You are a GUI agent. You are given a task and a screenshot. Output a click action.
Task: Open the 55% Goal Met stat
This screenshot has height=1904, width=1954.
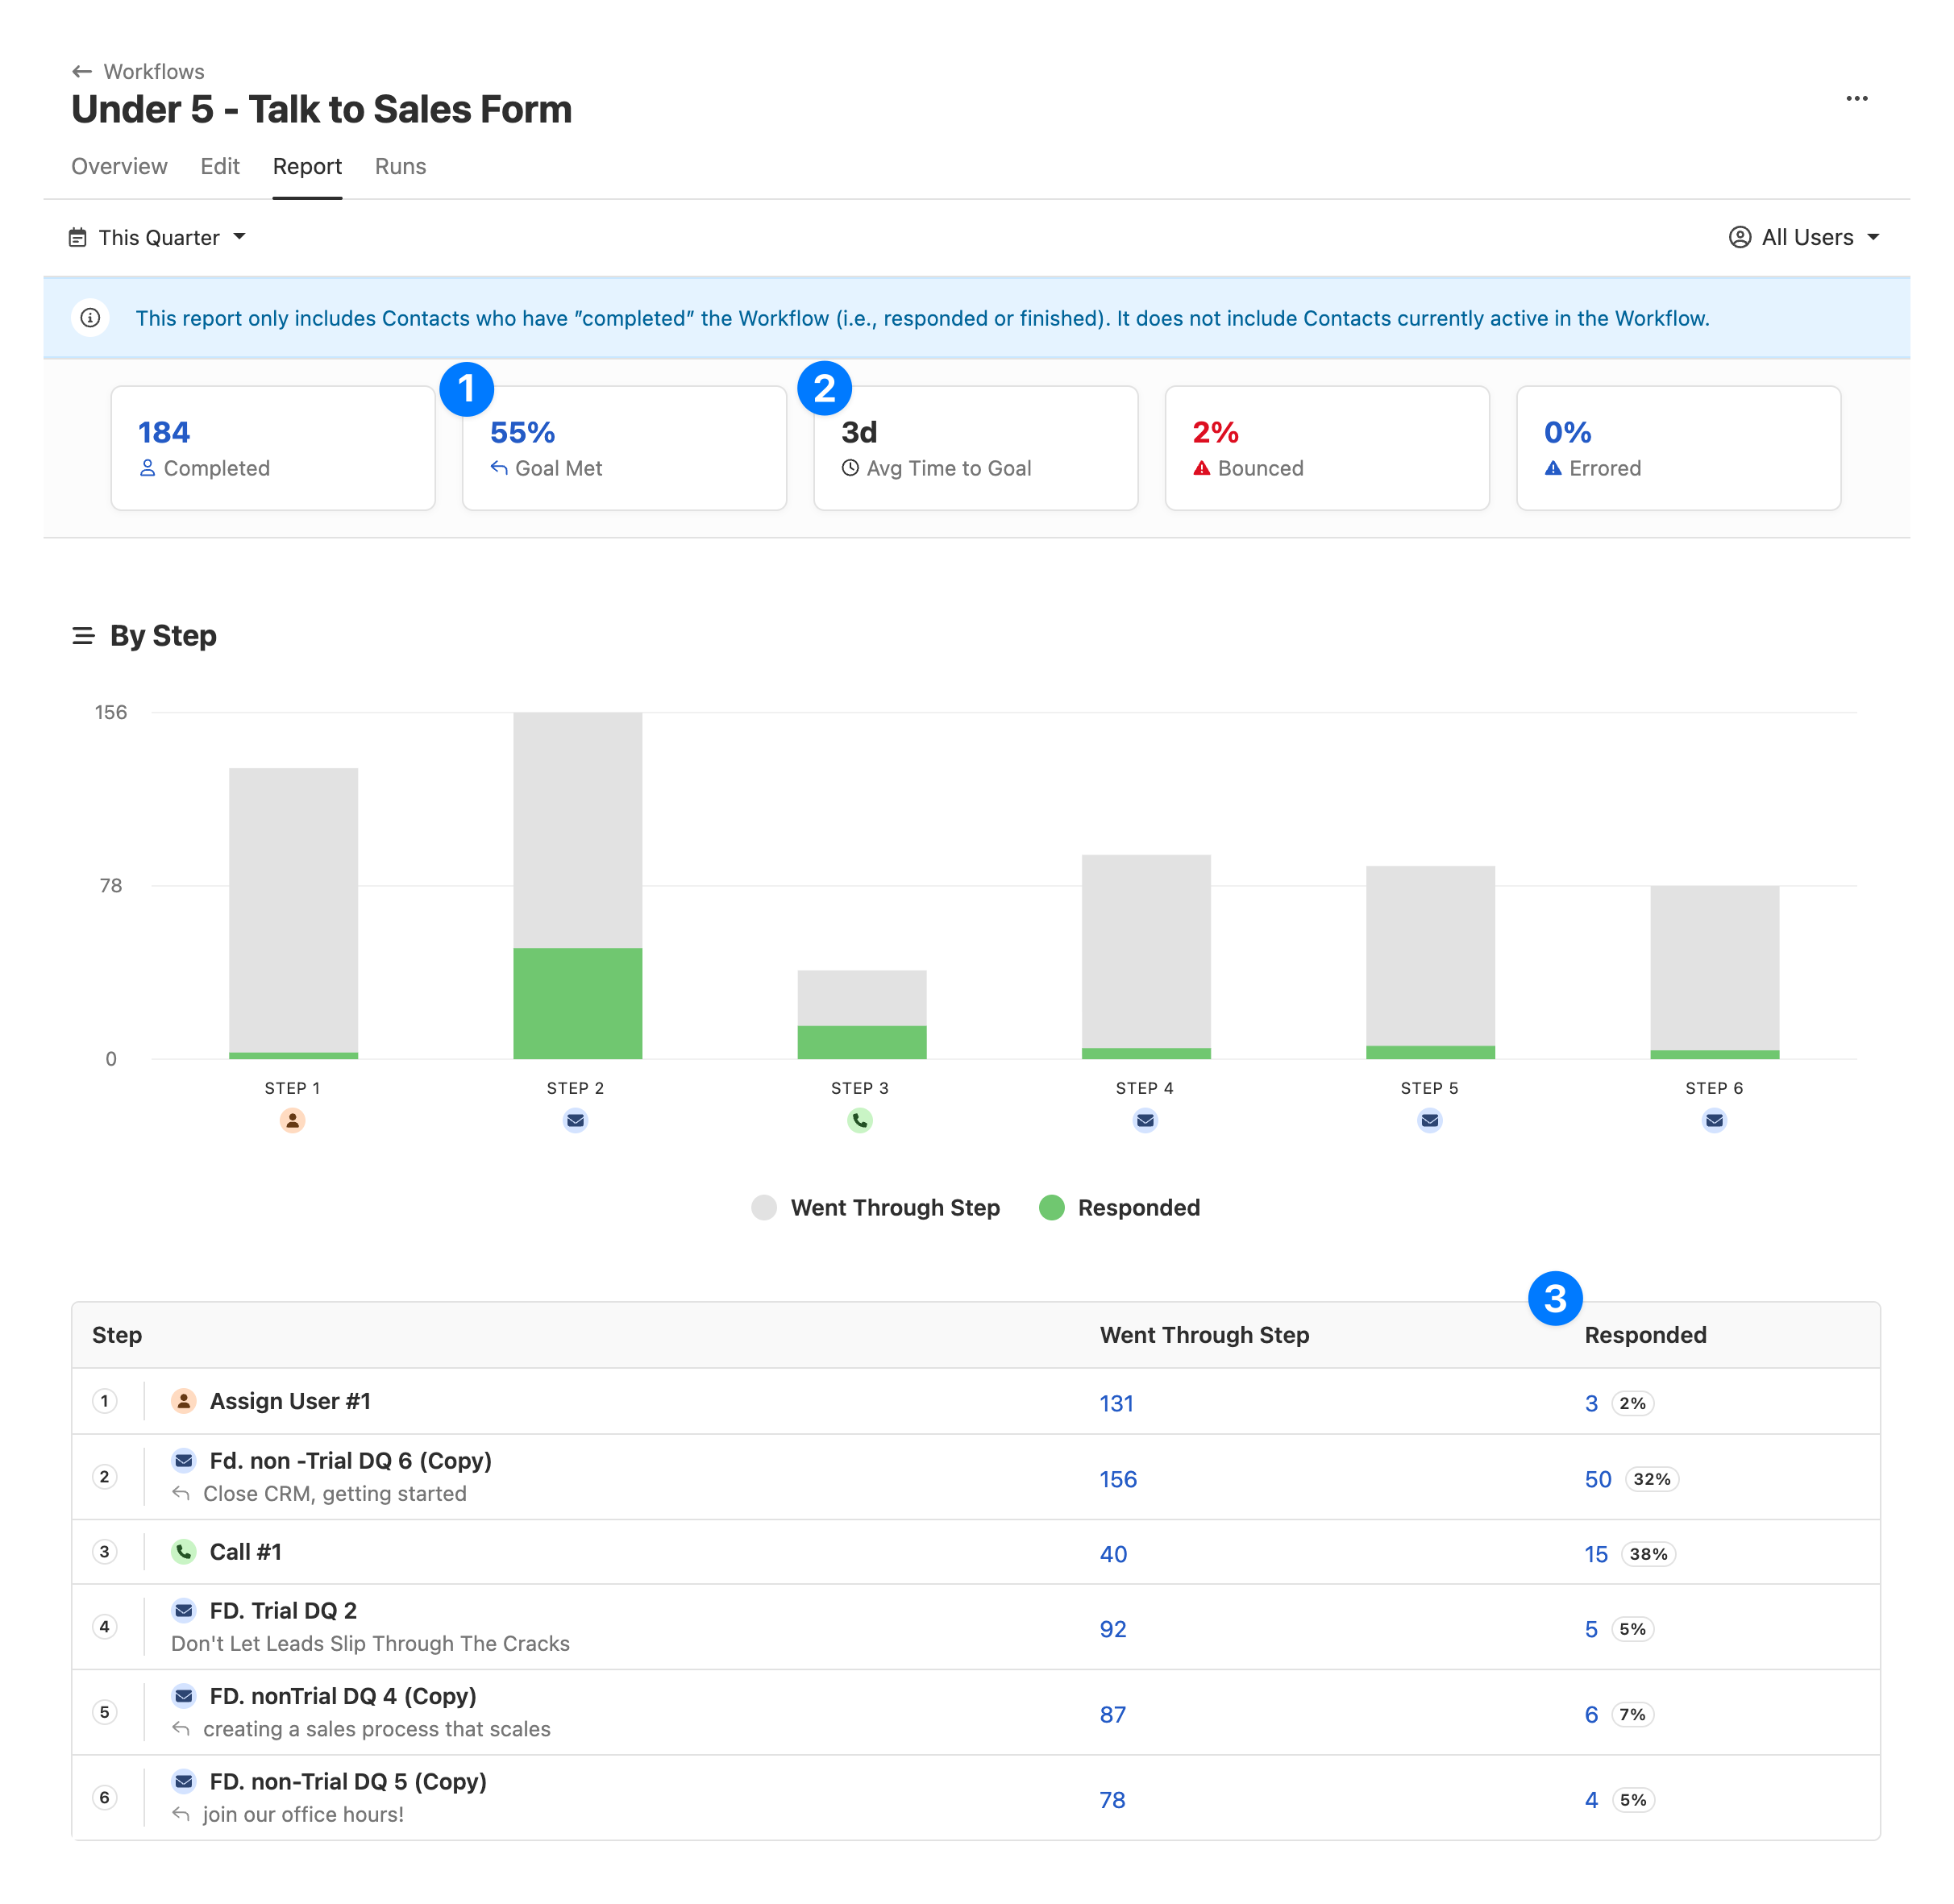[x=522, y=432]
